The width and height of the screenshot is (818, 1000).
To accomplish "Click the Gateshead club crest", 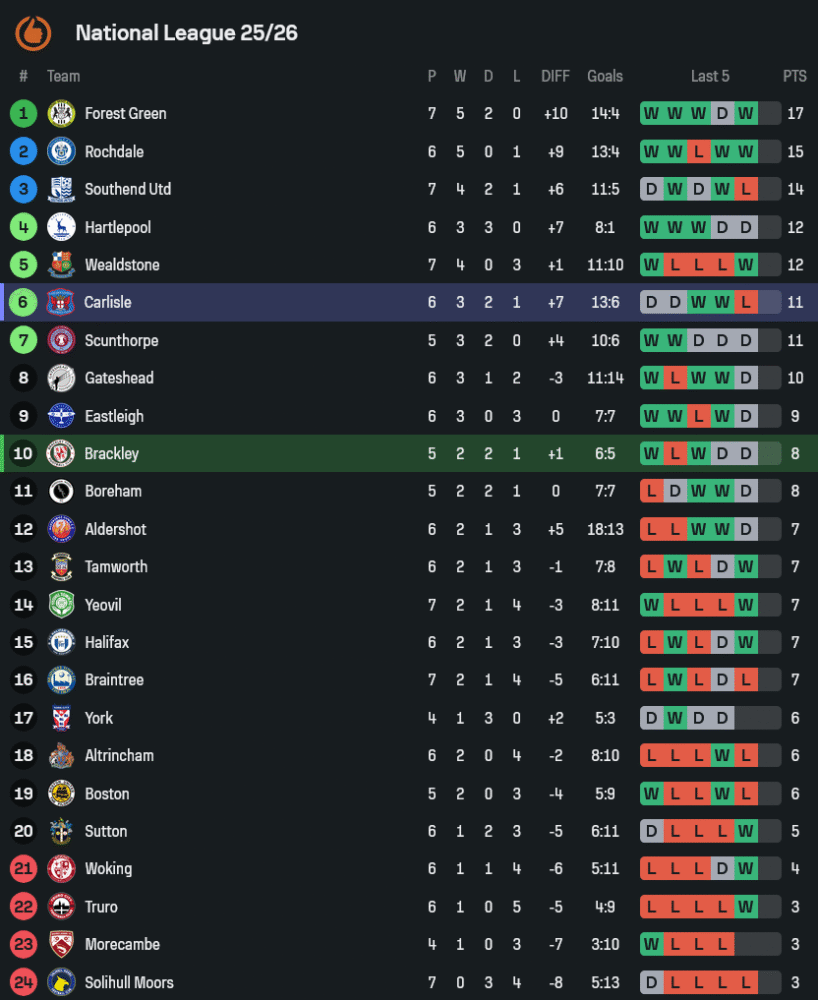I will click(x=61, y=378).
